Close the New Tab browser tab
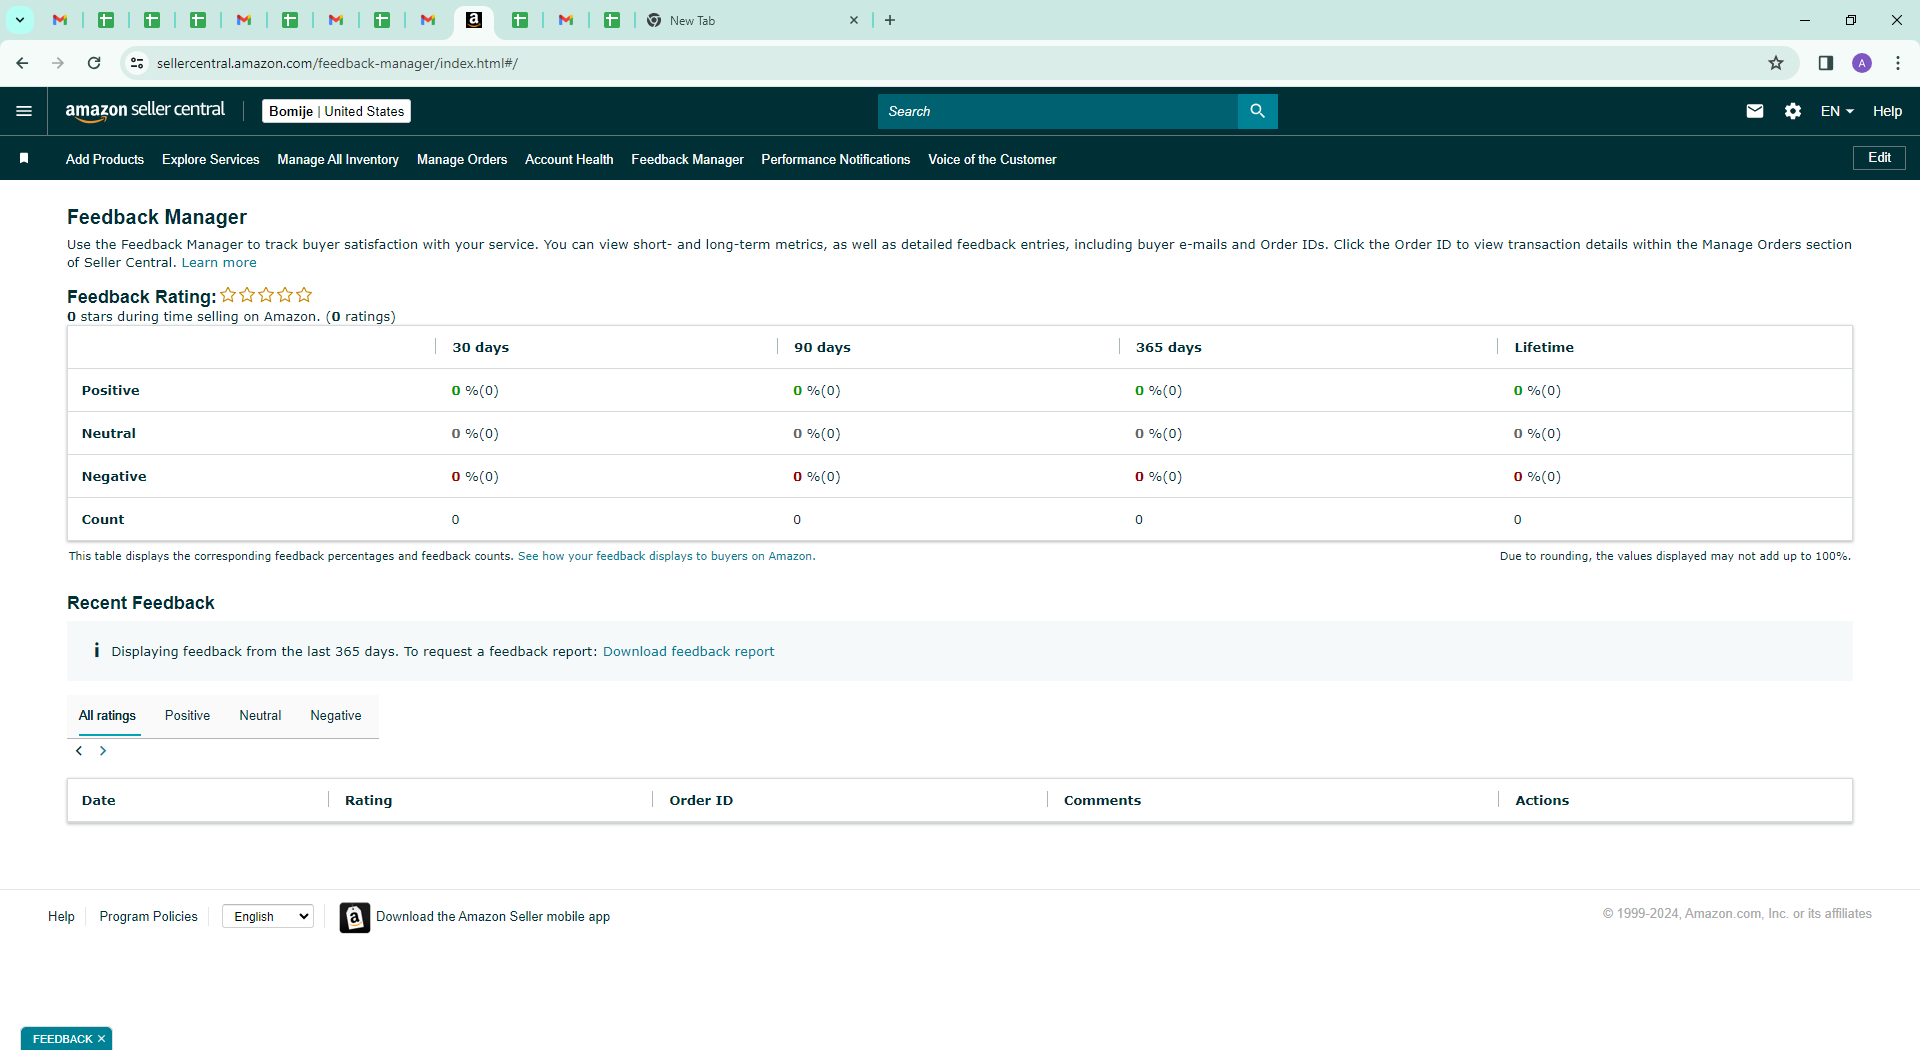Image resolution: width=1920 pixels, height=1050 pixels. (854, 20)
